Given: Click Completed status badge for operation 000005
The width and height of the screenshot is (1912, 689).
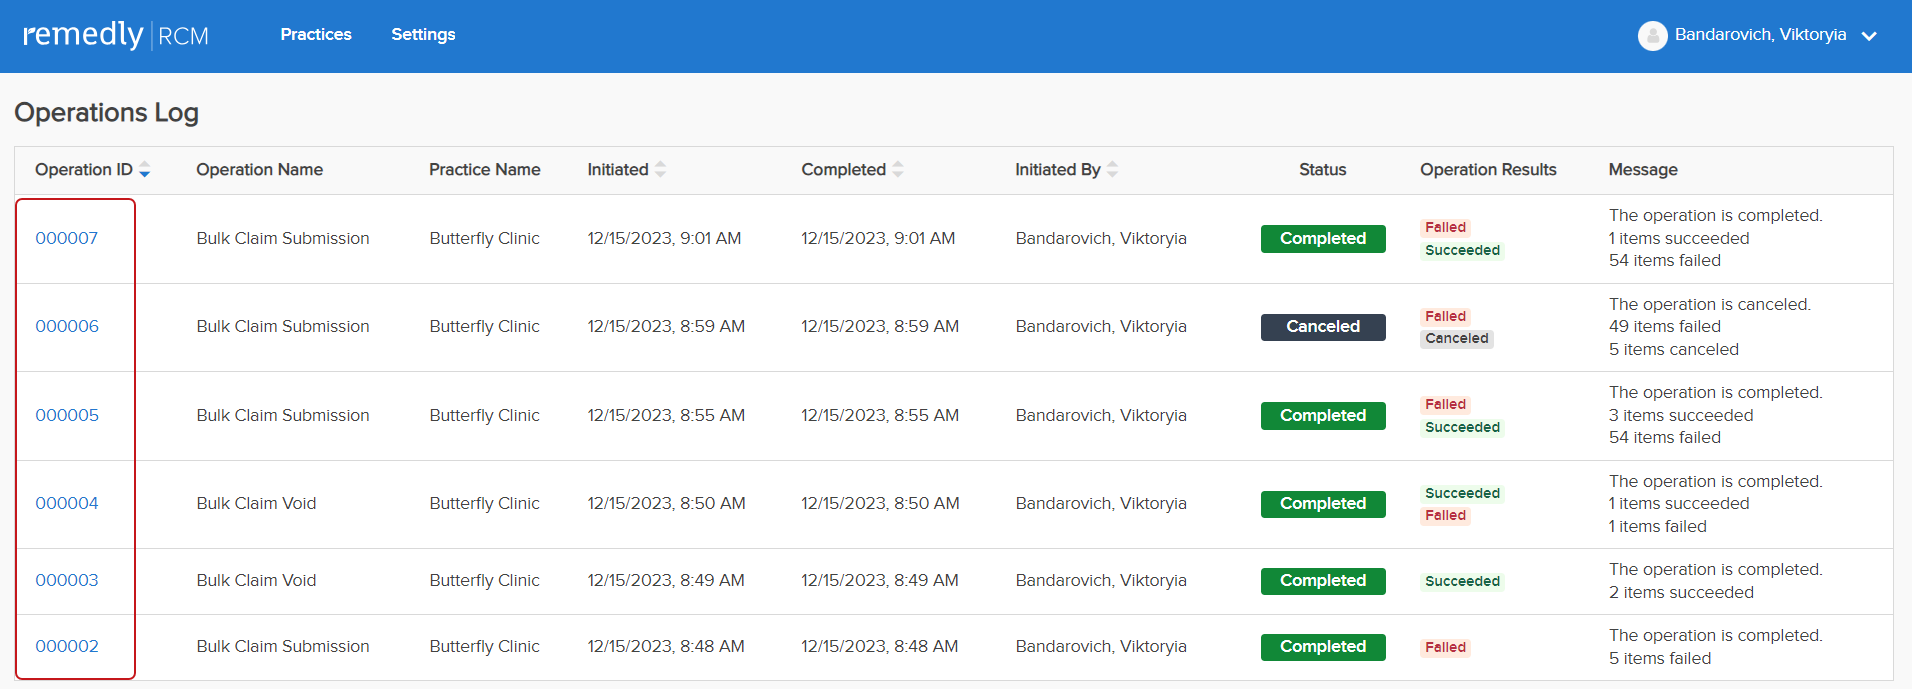Looking at the screenshot, I should (1323, 416).
